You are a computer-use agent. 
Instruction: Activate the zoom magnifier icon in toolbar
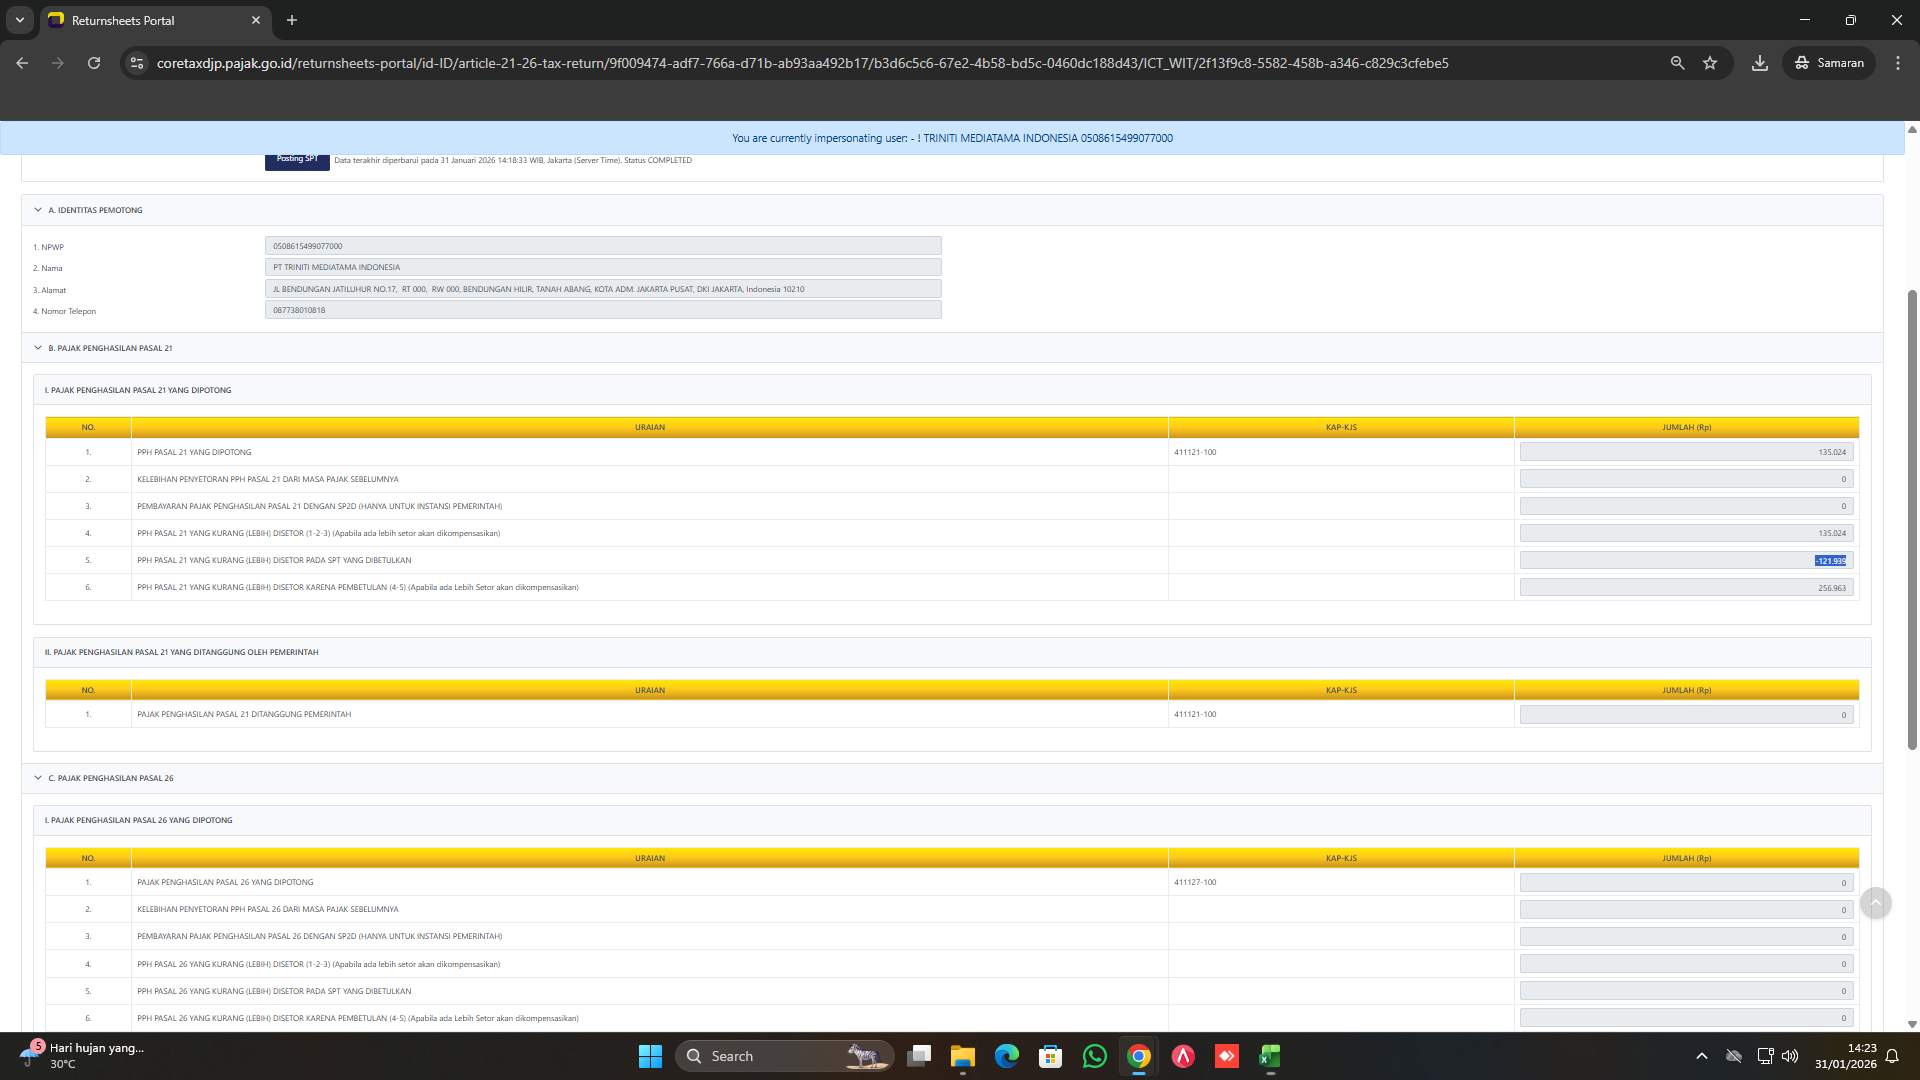tap(1677, 62)
